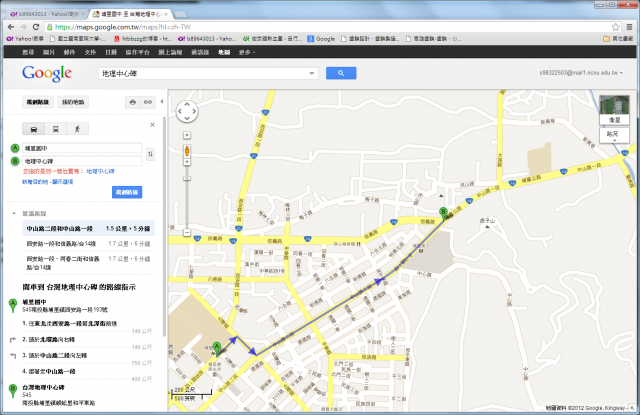
Task: Close the Yahoo b89643013 tab
Action: pyautogui.click(x=83, y=14)
